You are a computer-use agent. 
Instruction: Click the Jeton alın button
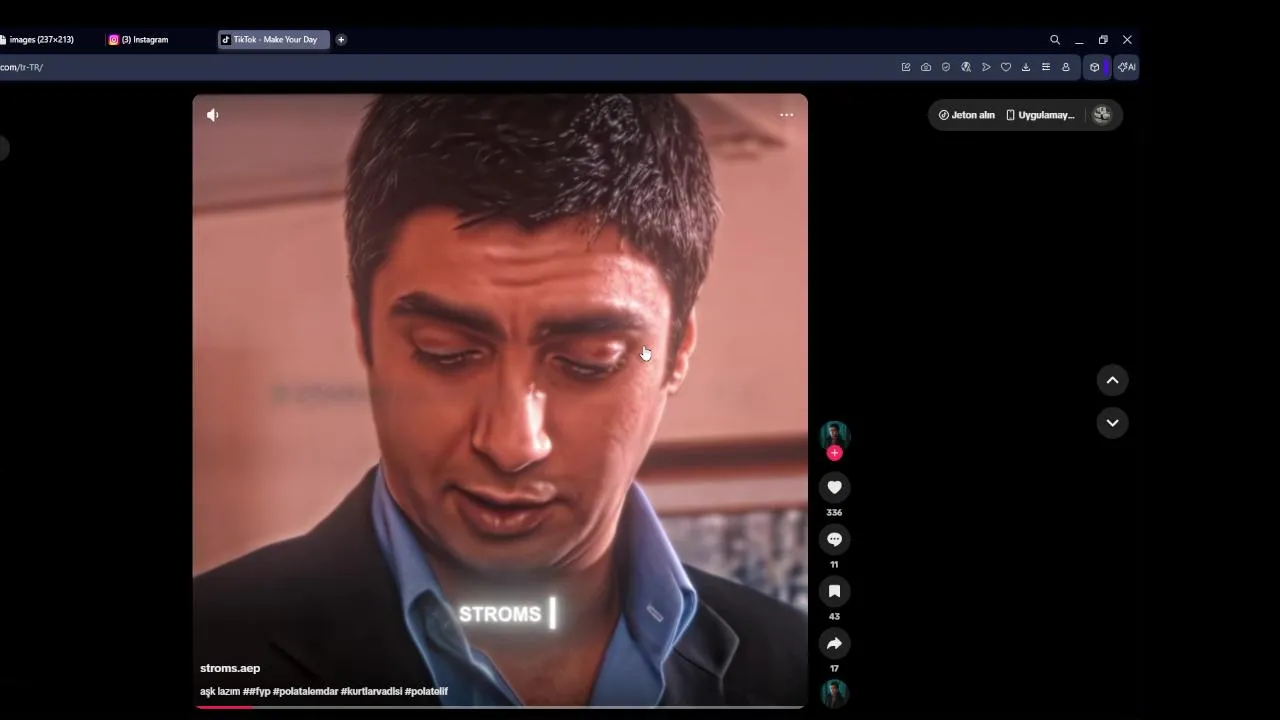point(966,115)
